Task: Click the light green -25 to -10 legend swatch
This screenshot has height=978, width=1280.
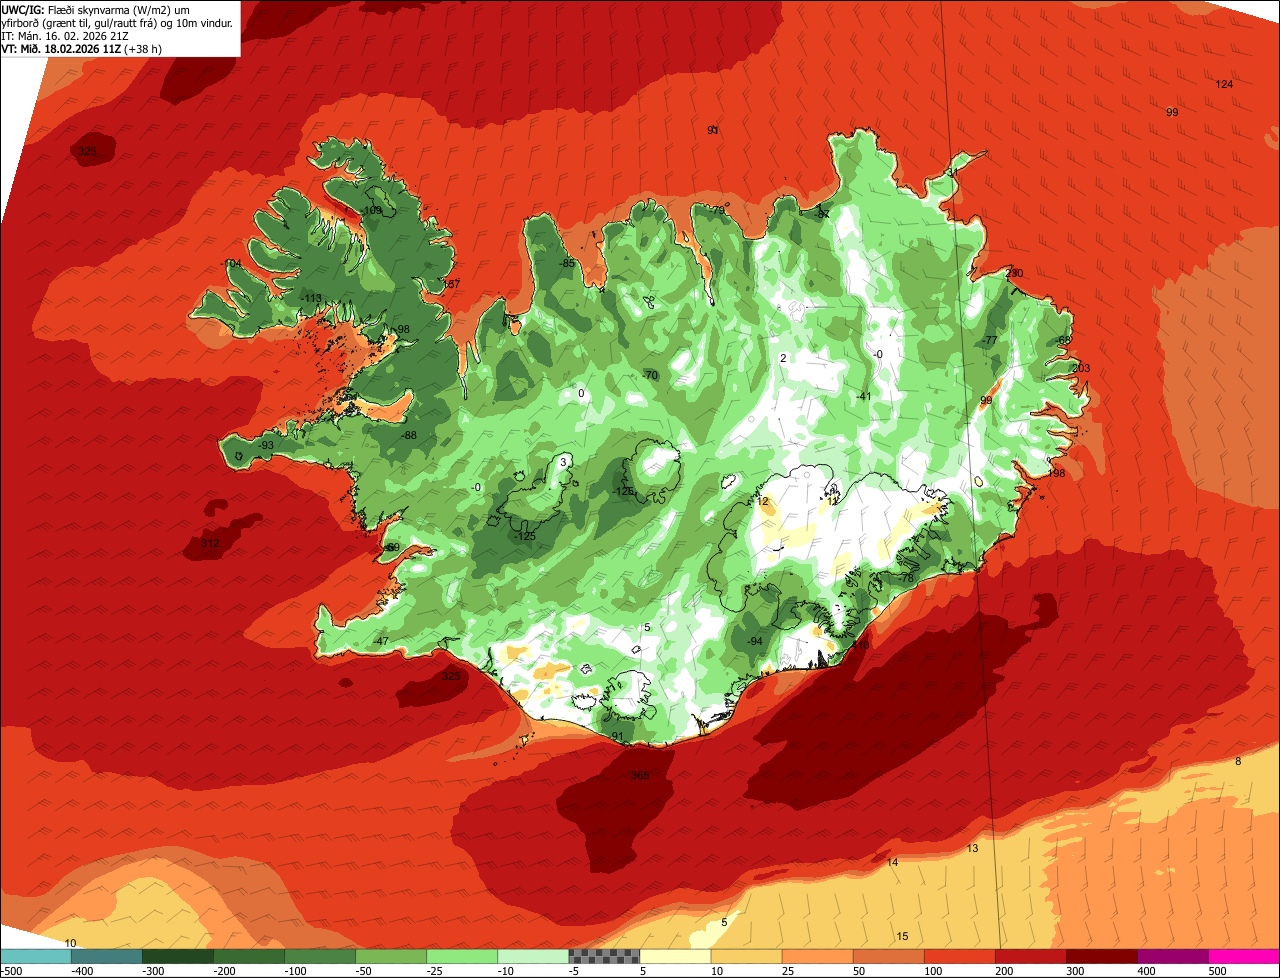Action: point(462,956)
